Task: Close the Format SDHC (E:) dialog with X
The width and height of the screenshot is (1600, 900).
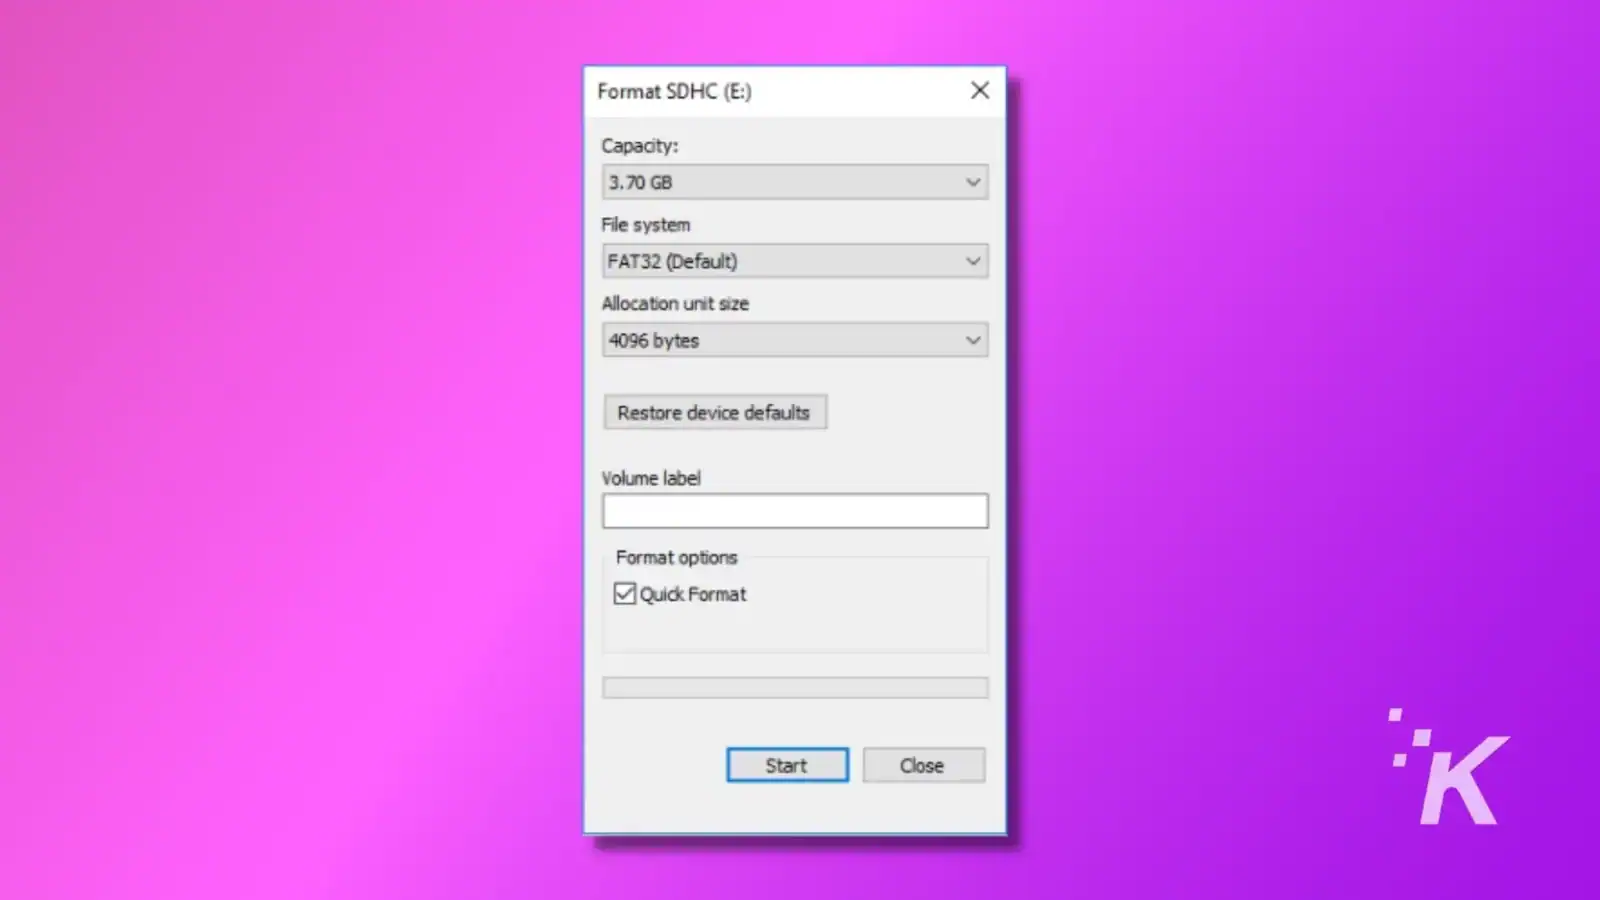Action: (x=980, y=91)
